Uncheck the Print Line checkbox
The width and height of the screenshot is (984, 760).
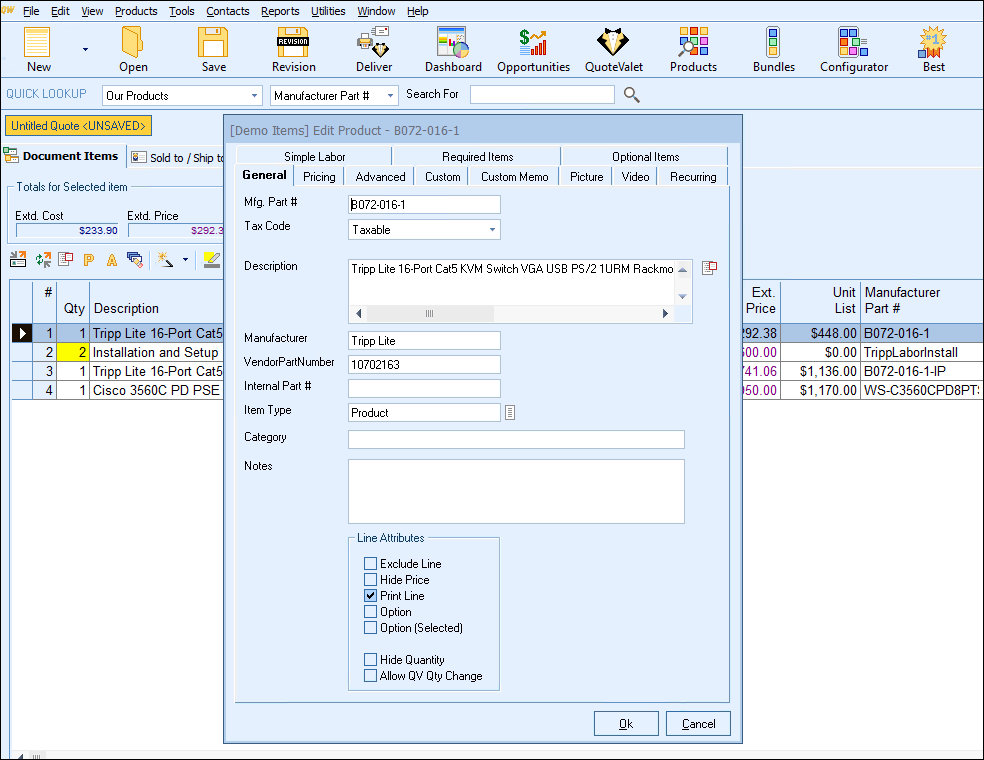[371, 596]
